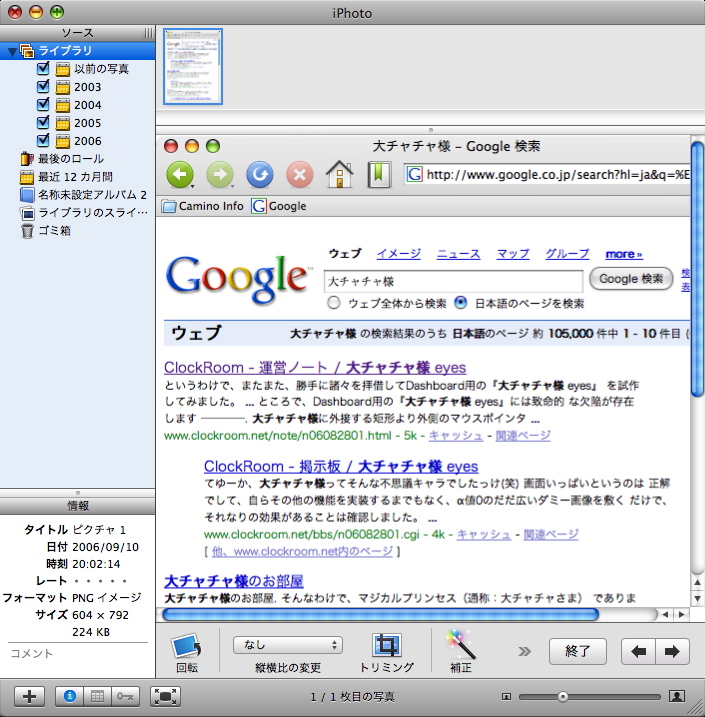The image size is (705, 717).
Task: Click the scroll right arrow
Action: (682, 615)
